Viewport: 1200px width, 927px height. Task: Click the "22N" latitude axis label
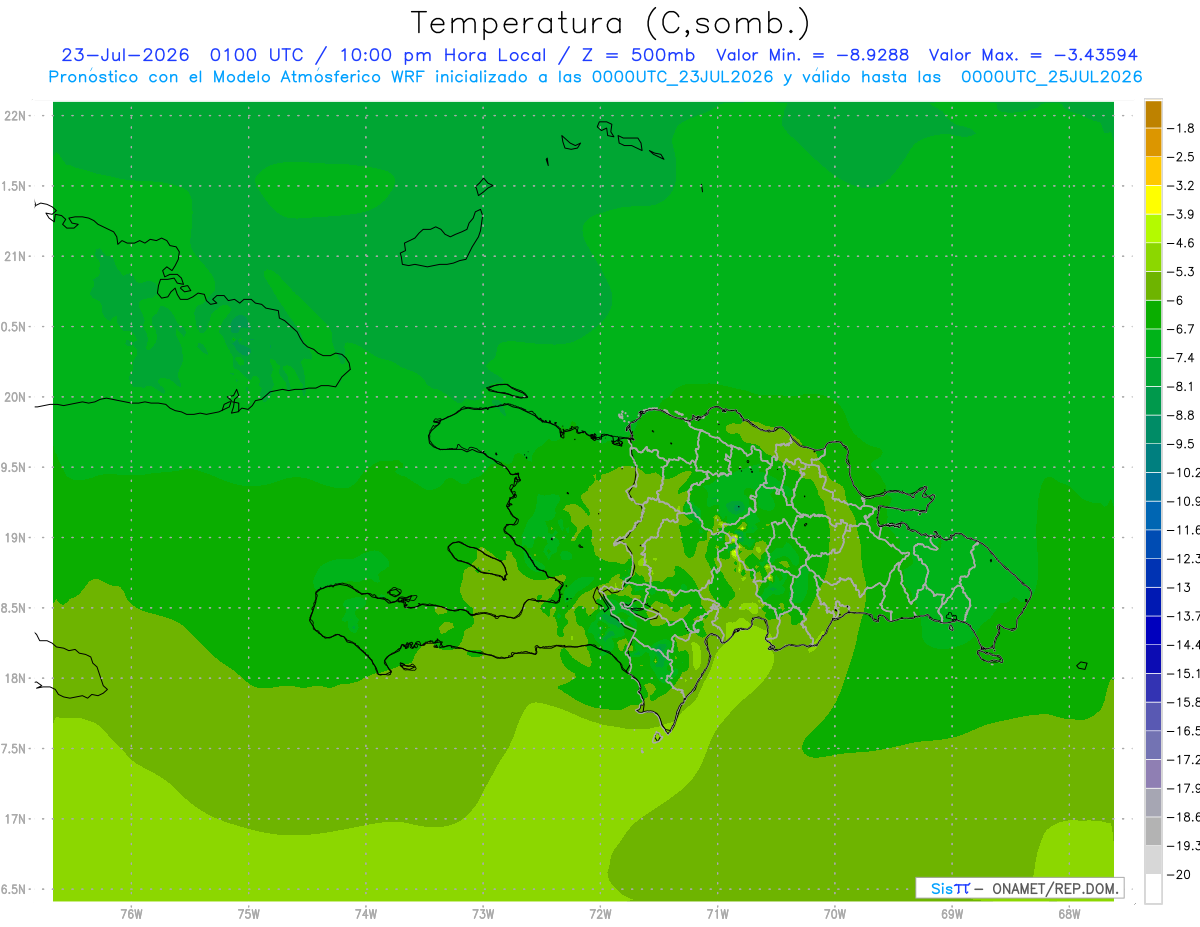pyautogui.click(x=16, y=116)
